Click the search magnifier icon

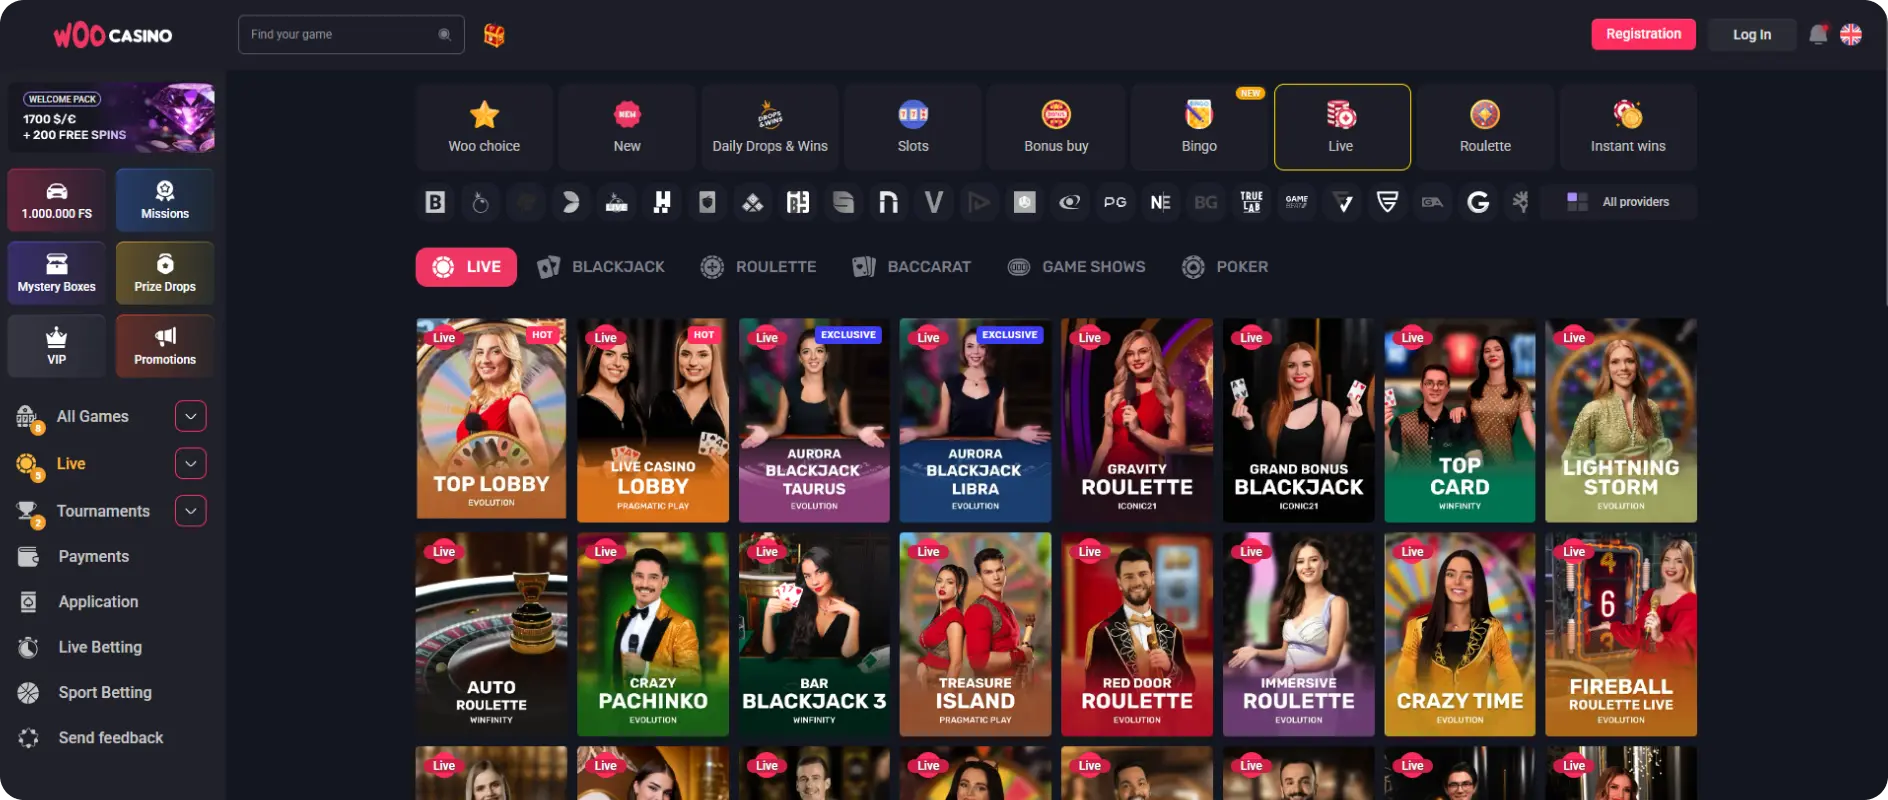pyautogui.click(x=444, y=34)
